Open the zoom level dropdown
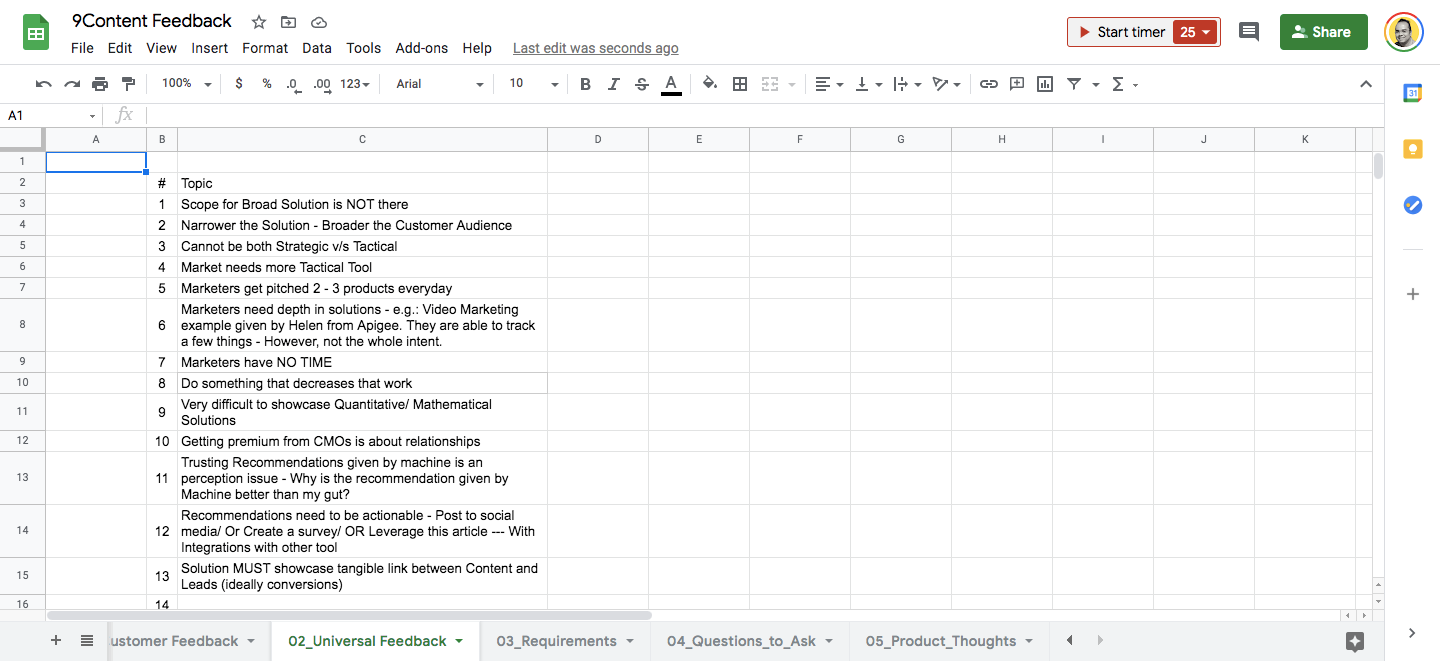1440x661 pixels. [x=187, y=84]
